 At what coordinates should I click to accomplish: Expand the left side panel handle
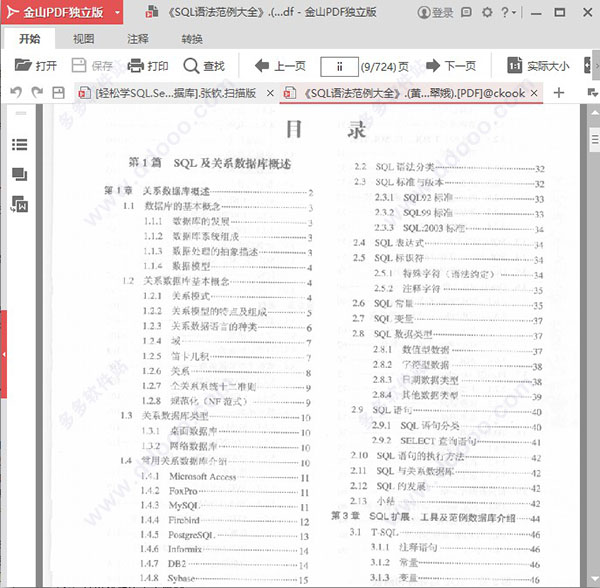click(3, 354)
